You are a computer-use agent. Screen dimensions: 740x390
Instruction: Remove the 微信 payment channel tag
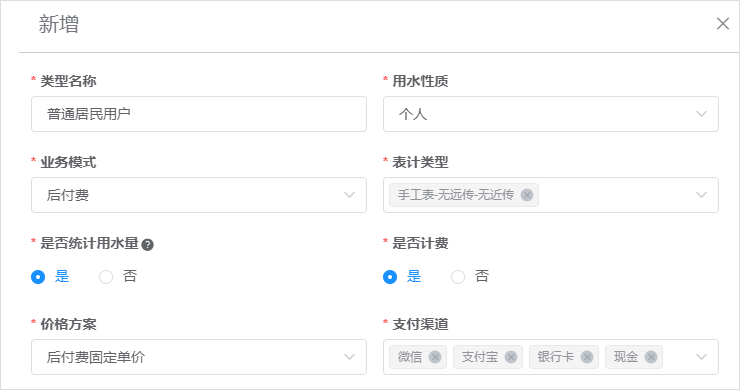click(x=435, y=357)
